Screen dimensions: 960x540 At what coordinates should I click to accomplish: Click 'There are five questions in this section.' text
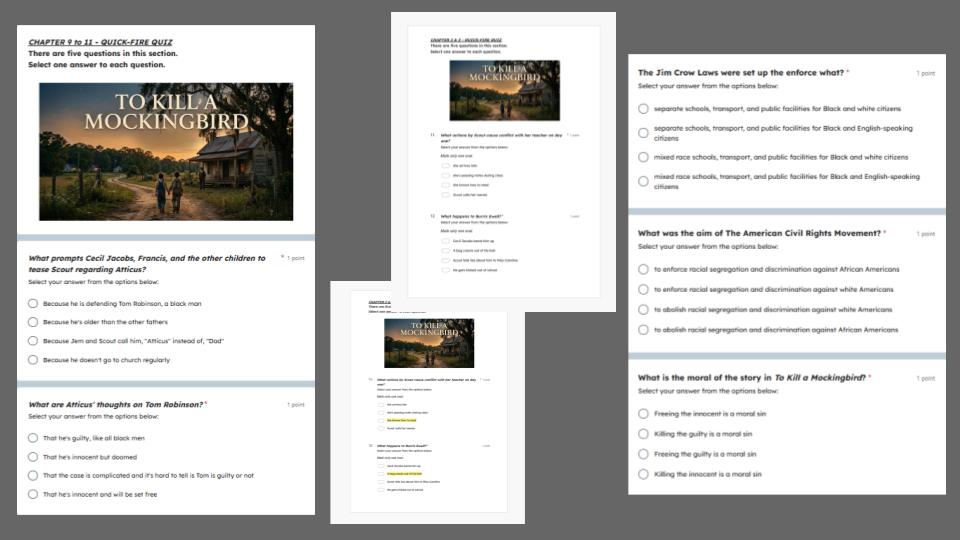pos(103,53)
